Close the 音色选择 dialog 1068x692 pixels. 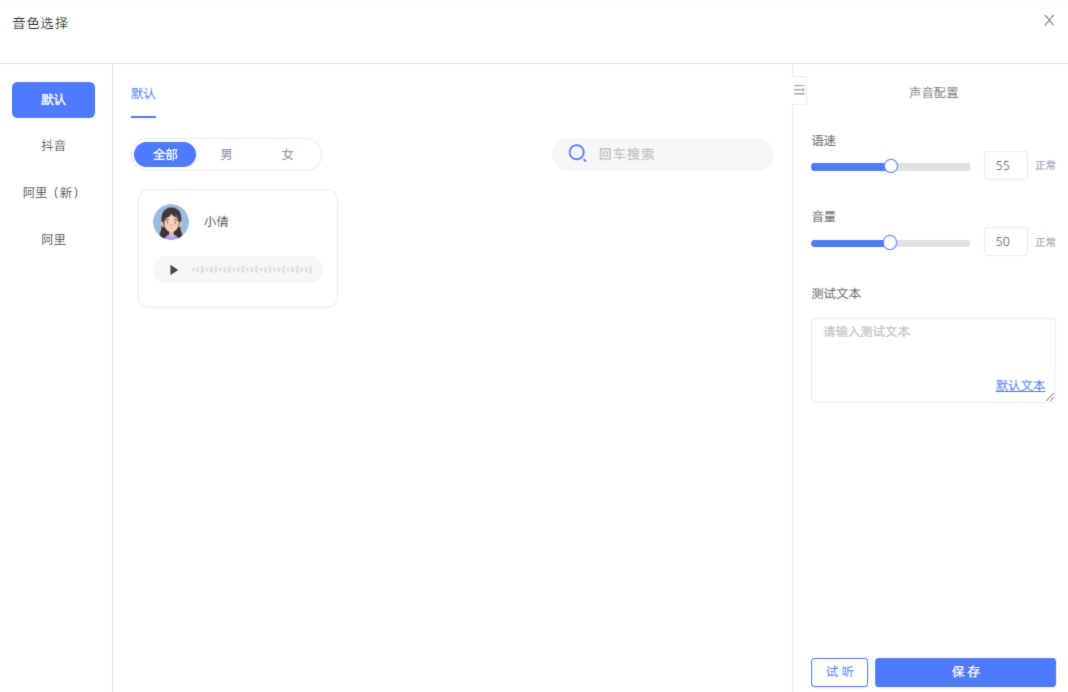tap(1049, 20)
